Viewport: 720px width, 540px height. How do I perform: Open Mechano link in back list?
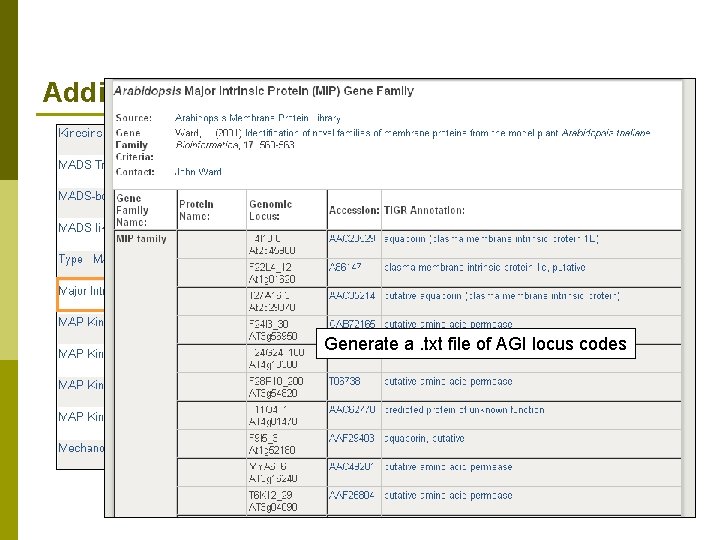81,448
